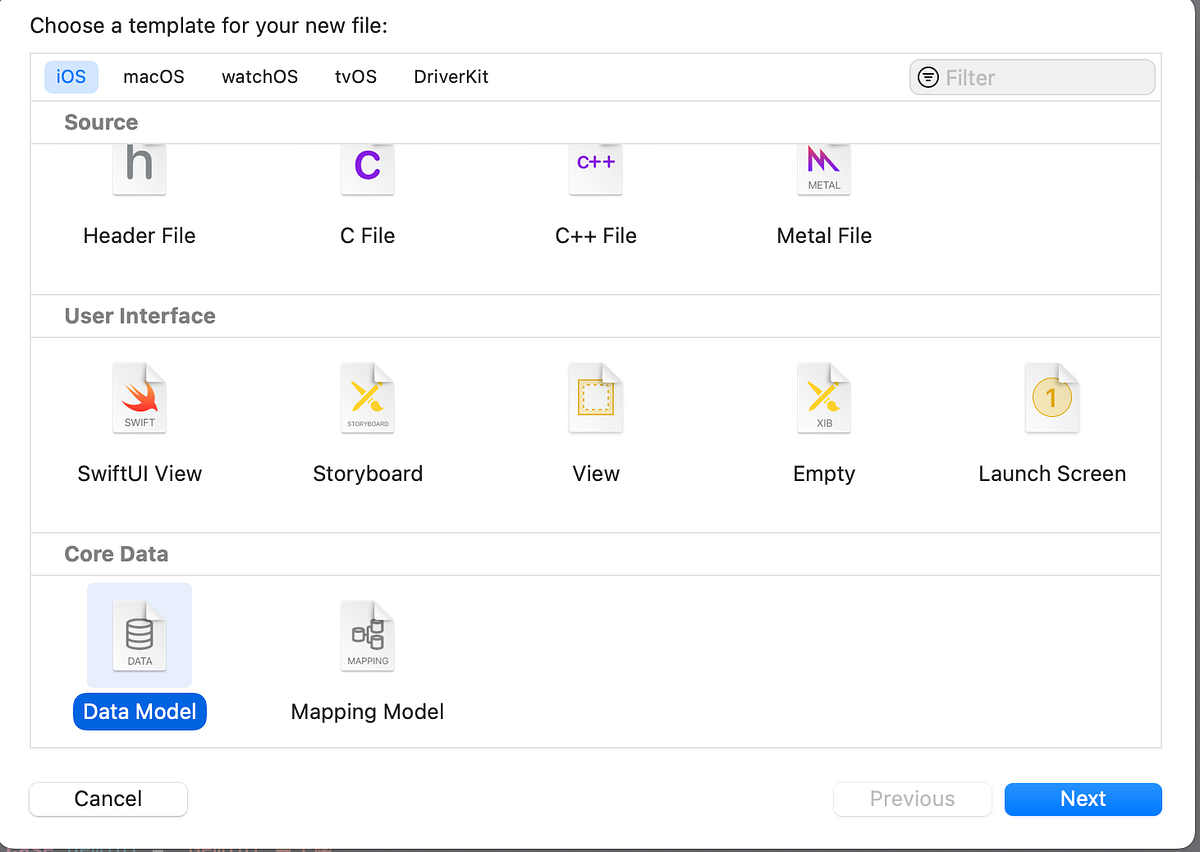Choose the C++ File template
Viewport: 1200px width, 852px height.
click(x=595, y=185)
